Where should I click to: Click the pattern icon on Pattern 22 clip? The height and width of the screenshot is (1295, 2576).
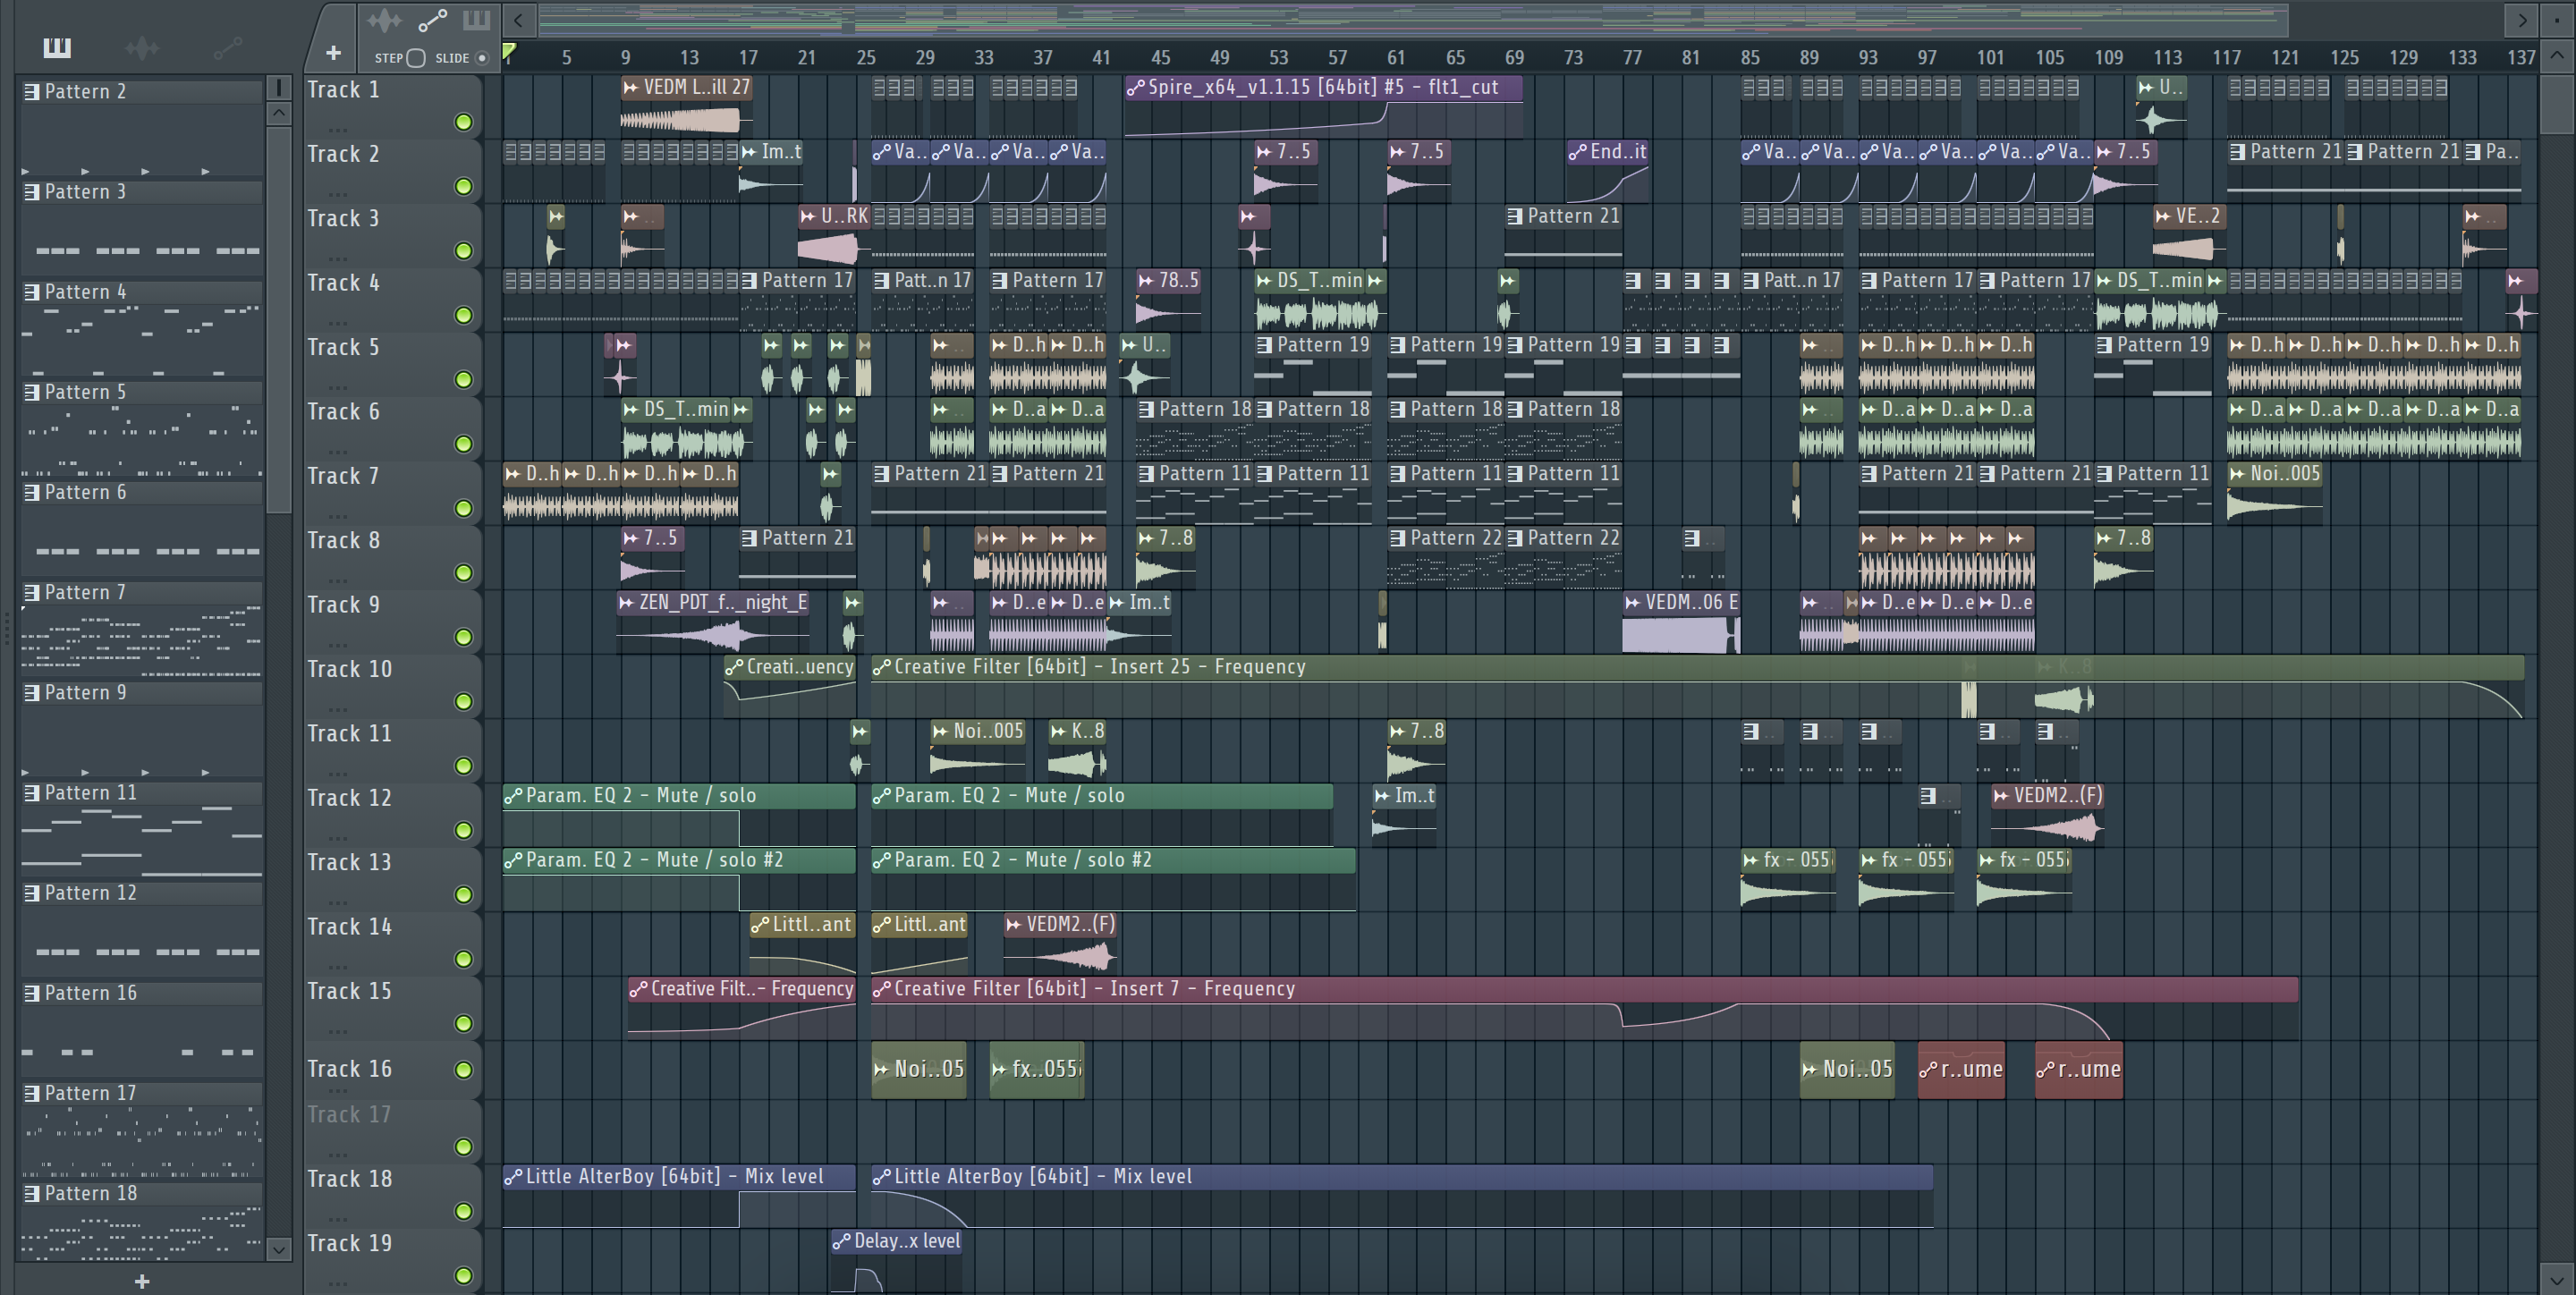click(1397, 538)
